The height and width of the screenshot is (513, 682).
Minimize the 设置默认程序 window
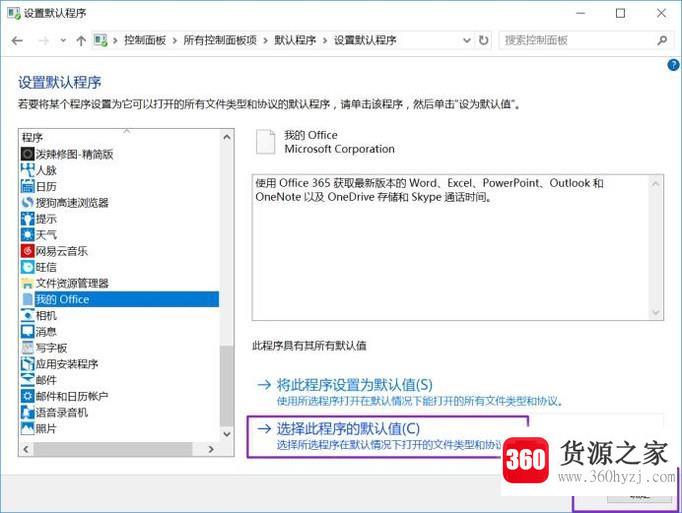coord(580,13)
